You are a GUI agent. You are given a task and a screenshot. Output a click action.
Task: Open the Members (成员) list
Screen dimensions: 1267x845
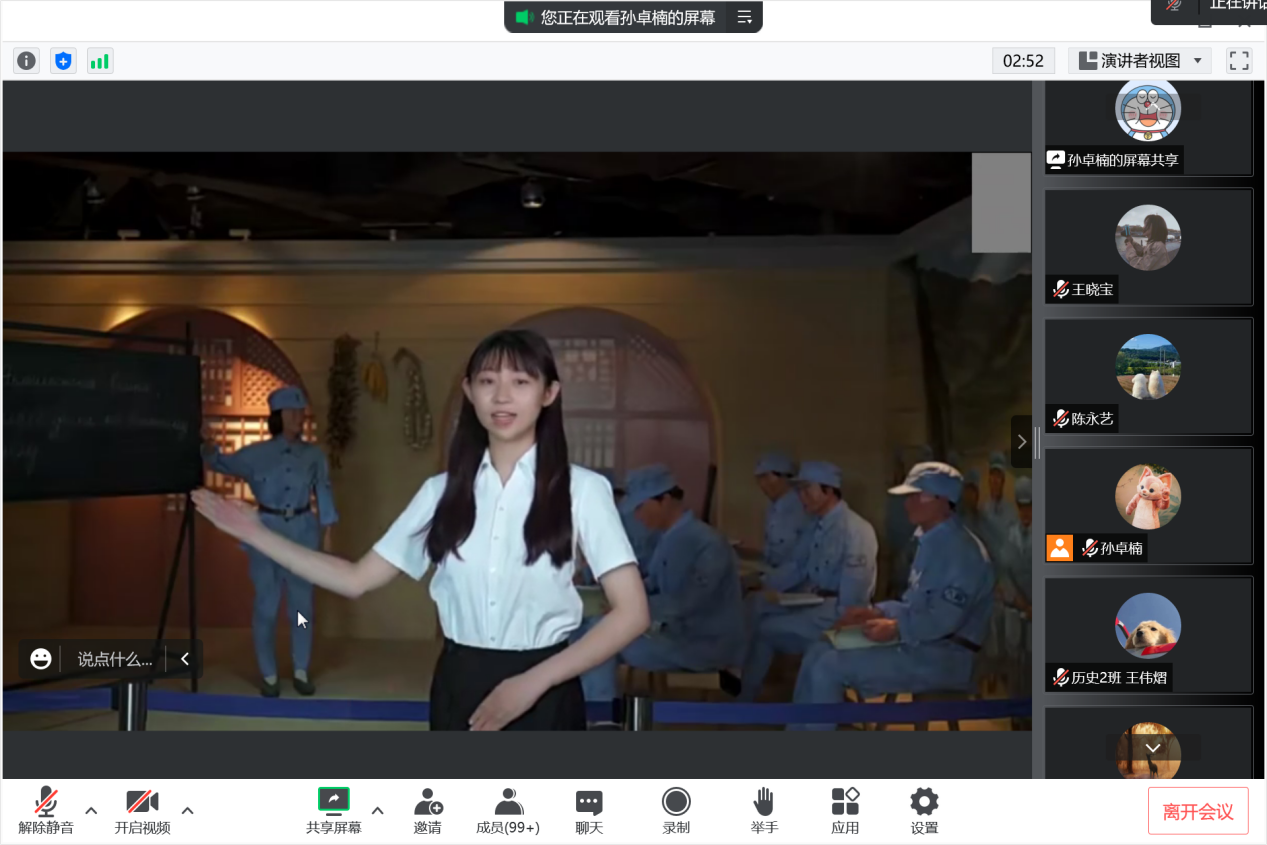508,811
